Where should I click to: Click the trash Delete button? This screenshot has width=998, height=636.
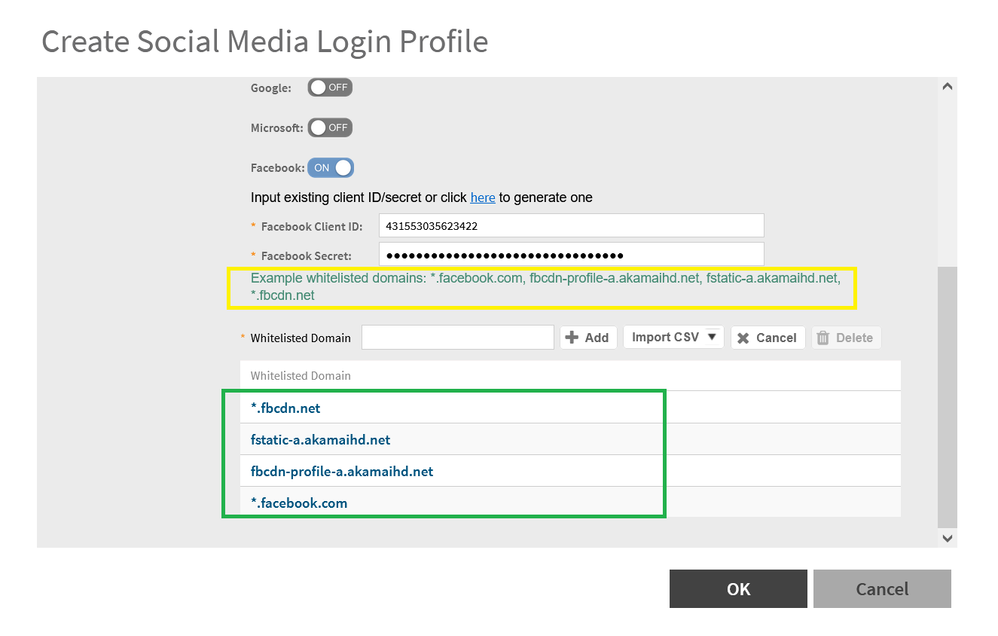coord(845,338)
